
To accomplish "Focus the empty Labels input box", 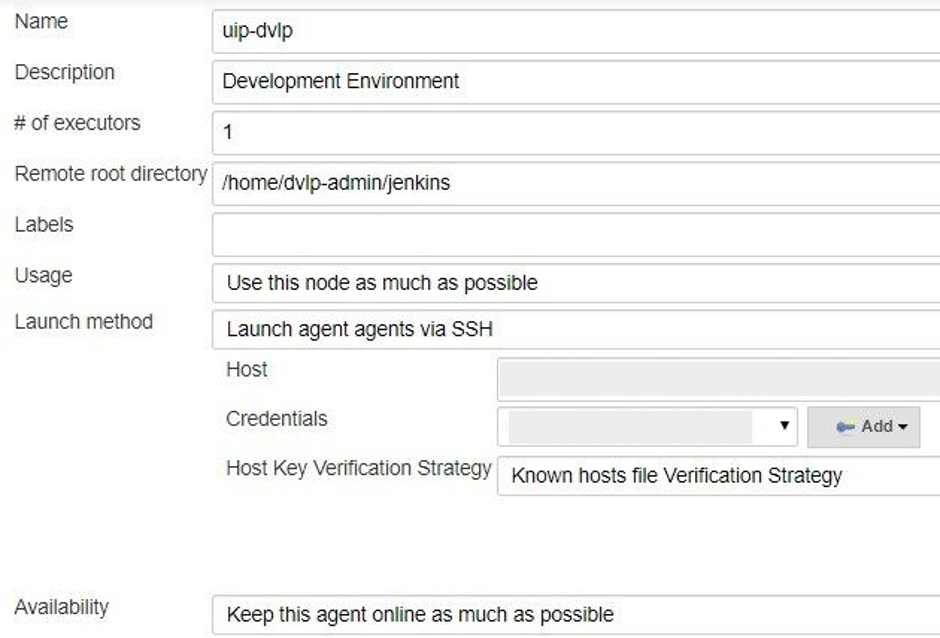I will 576,234.
